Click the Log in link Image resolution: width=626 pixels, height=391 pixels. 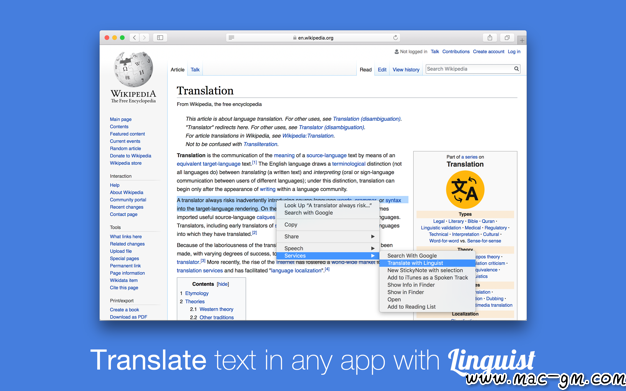(x=514, y=52)
